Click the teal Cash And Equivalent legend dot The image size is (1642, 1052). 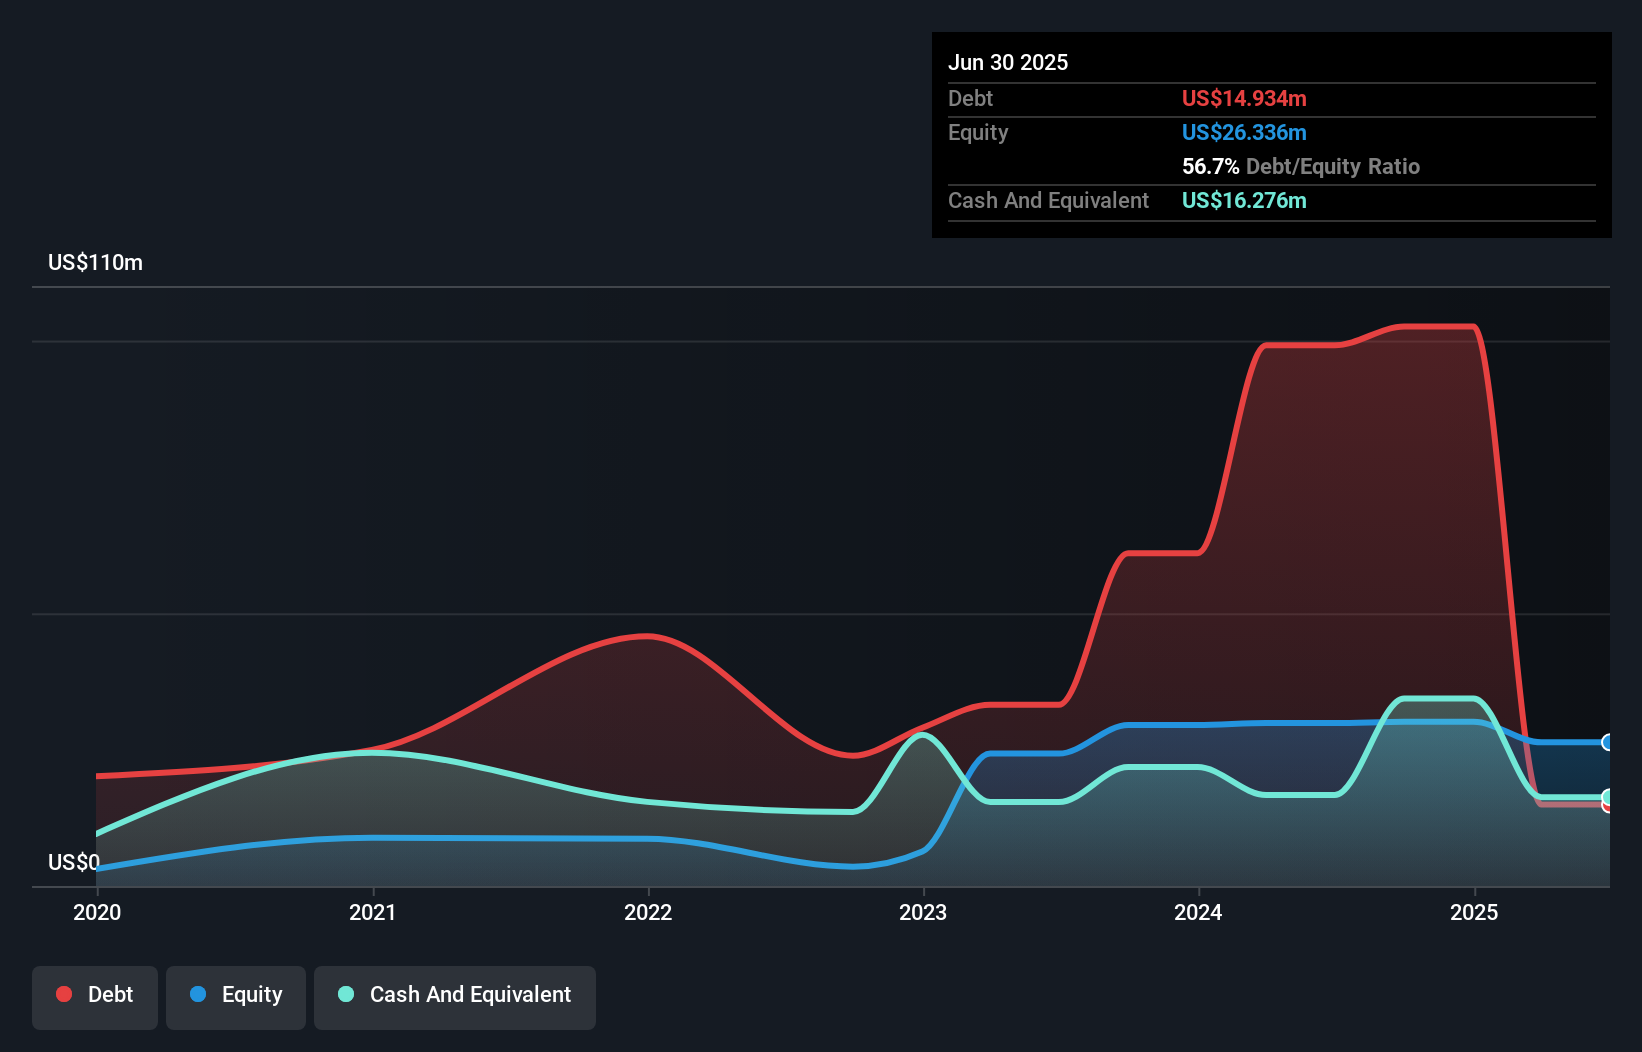coord(345,994)
